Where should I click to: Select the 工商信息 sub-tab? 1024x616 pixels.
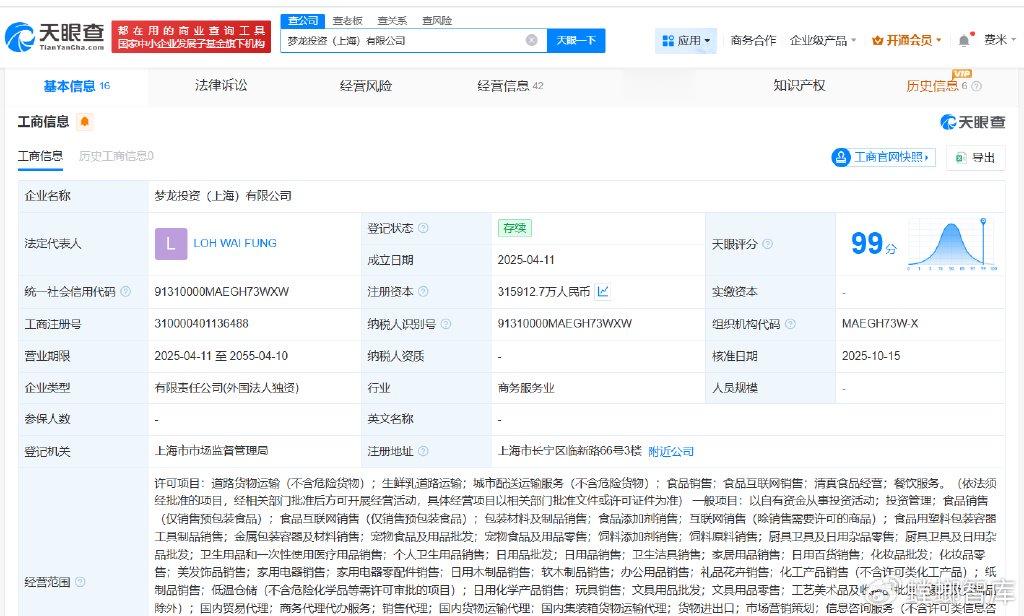click(40, 156)
